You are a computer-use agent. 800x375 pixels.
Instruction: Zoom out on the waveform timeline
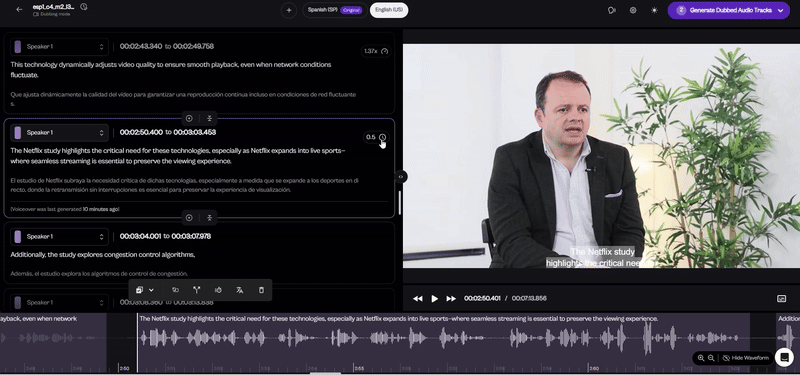click(711, 358)
